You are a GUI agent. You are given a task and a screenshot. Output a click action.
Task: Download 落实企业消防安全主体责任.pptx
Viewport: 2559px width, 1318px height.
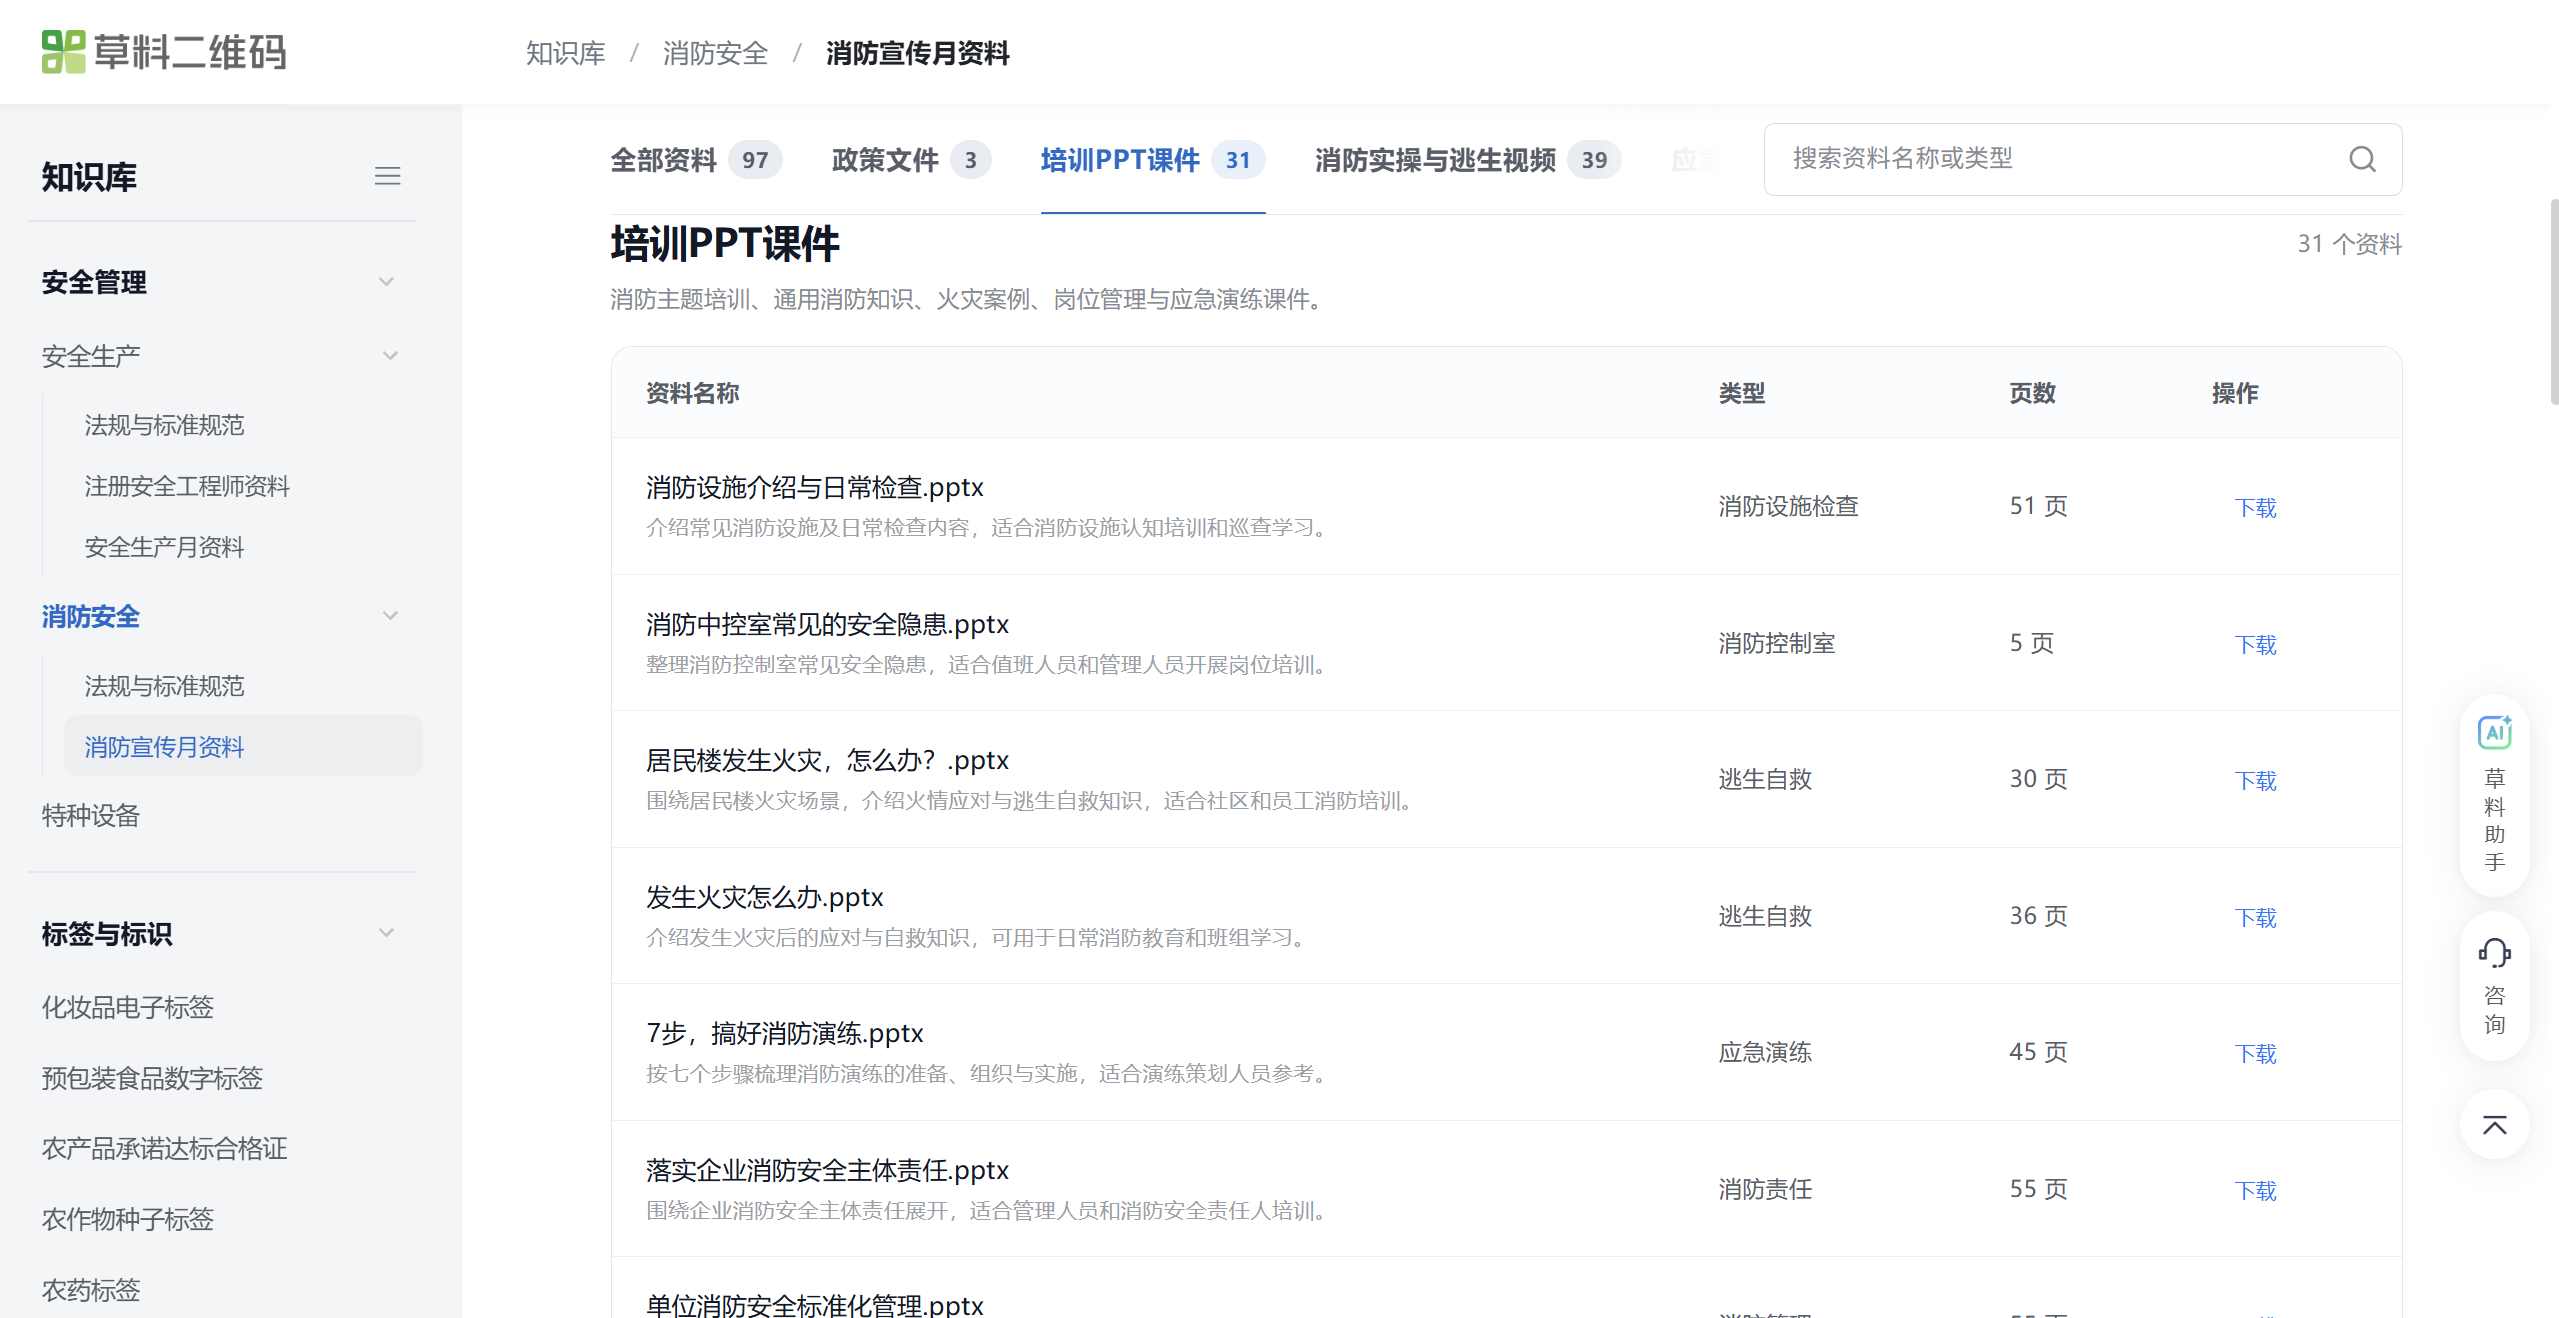pos(2255,1191)
